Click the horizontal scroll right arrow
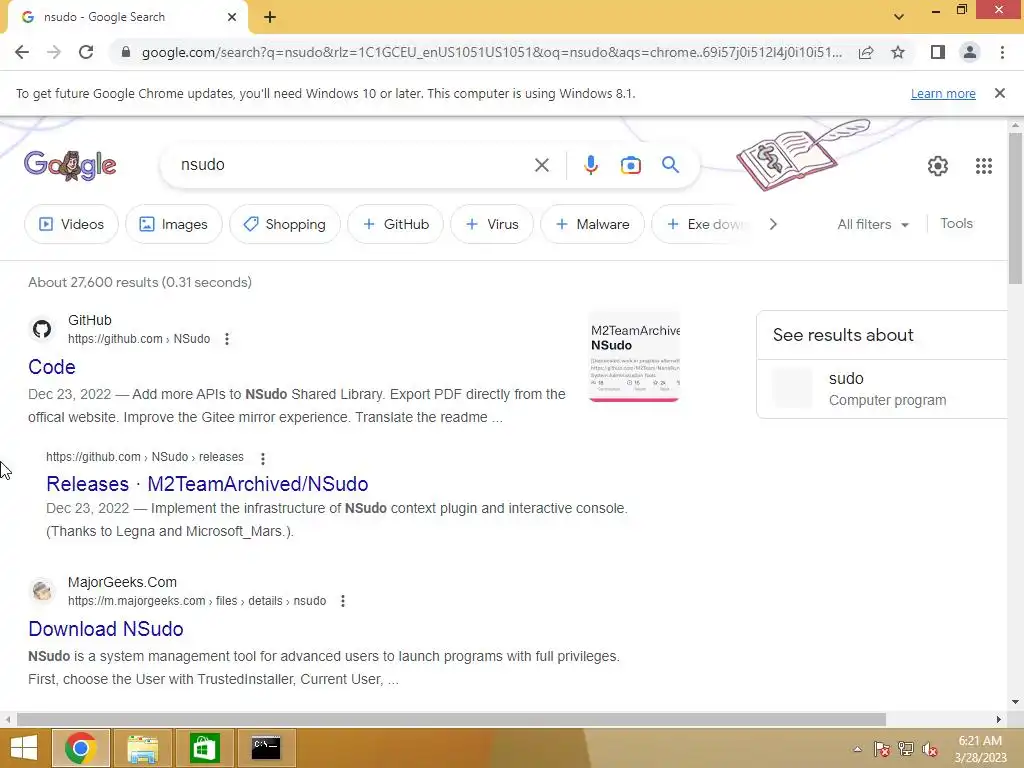Viewport: 1024px width, 768px height. click(999, 719)
